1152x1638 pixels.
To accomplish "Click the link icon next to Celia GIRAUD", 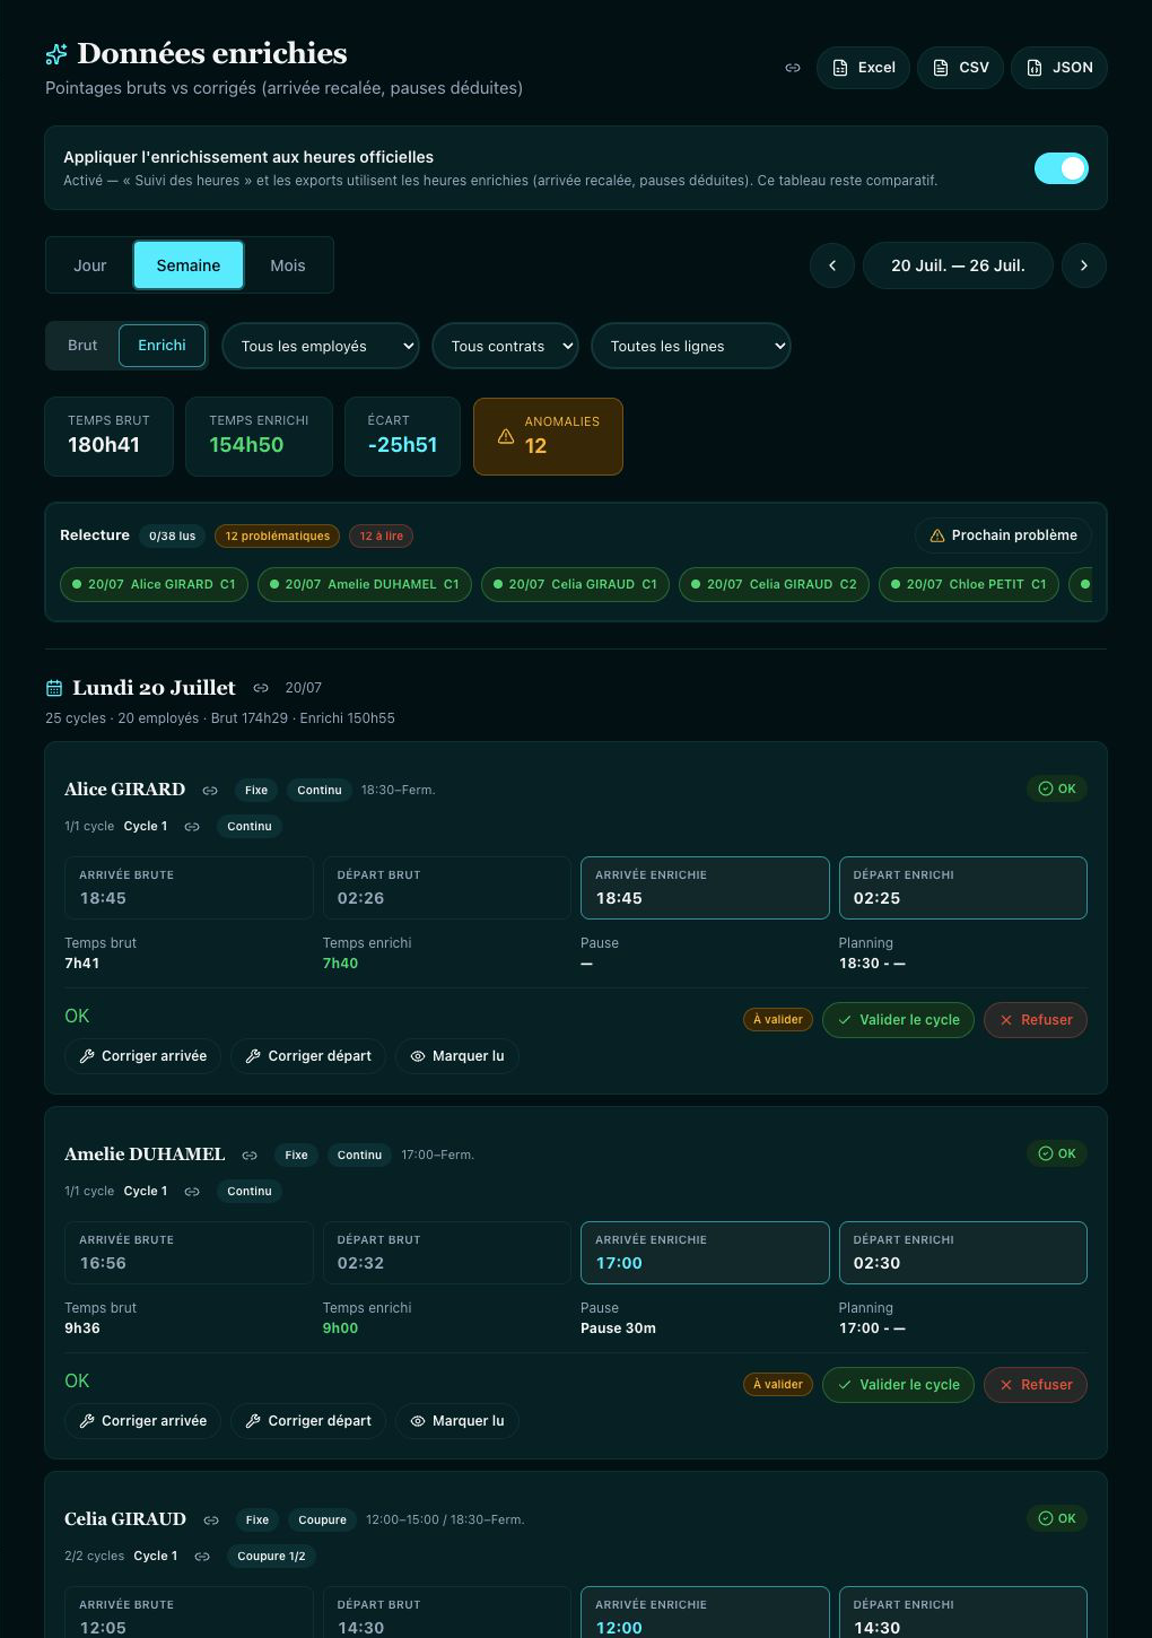I will click(x=211, y=1520).
